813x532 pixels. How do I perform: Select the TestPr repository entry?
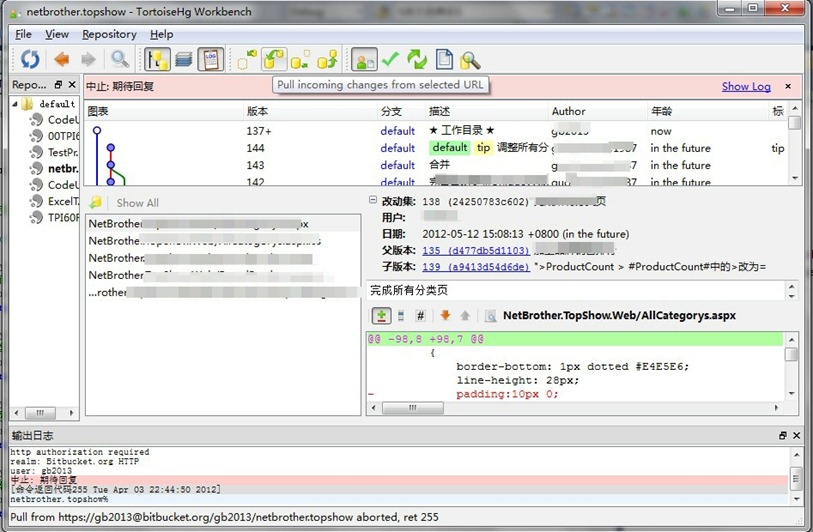[x=56, y=152]
